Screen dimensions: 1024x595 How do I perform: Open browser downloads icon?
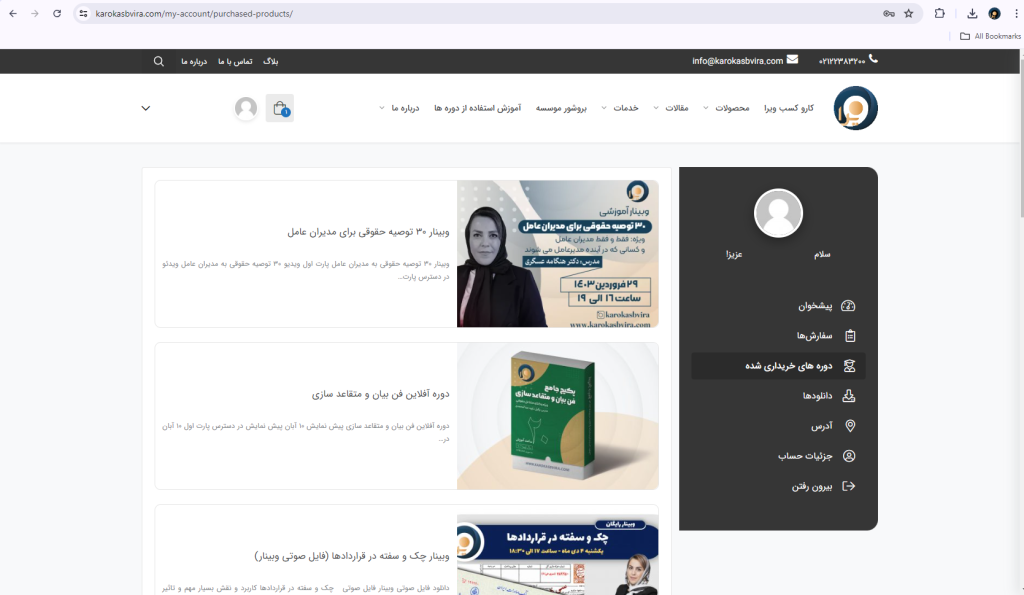click(x=972, y=13)
